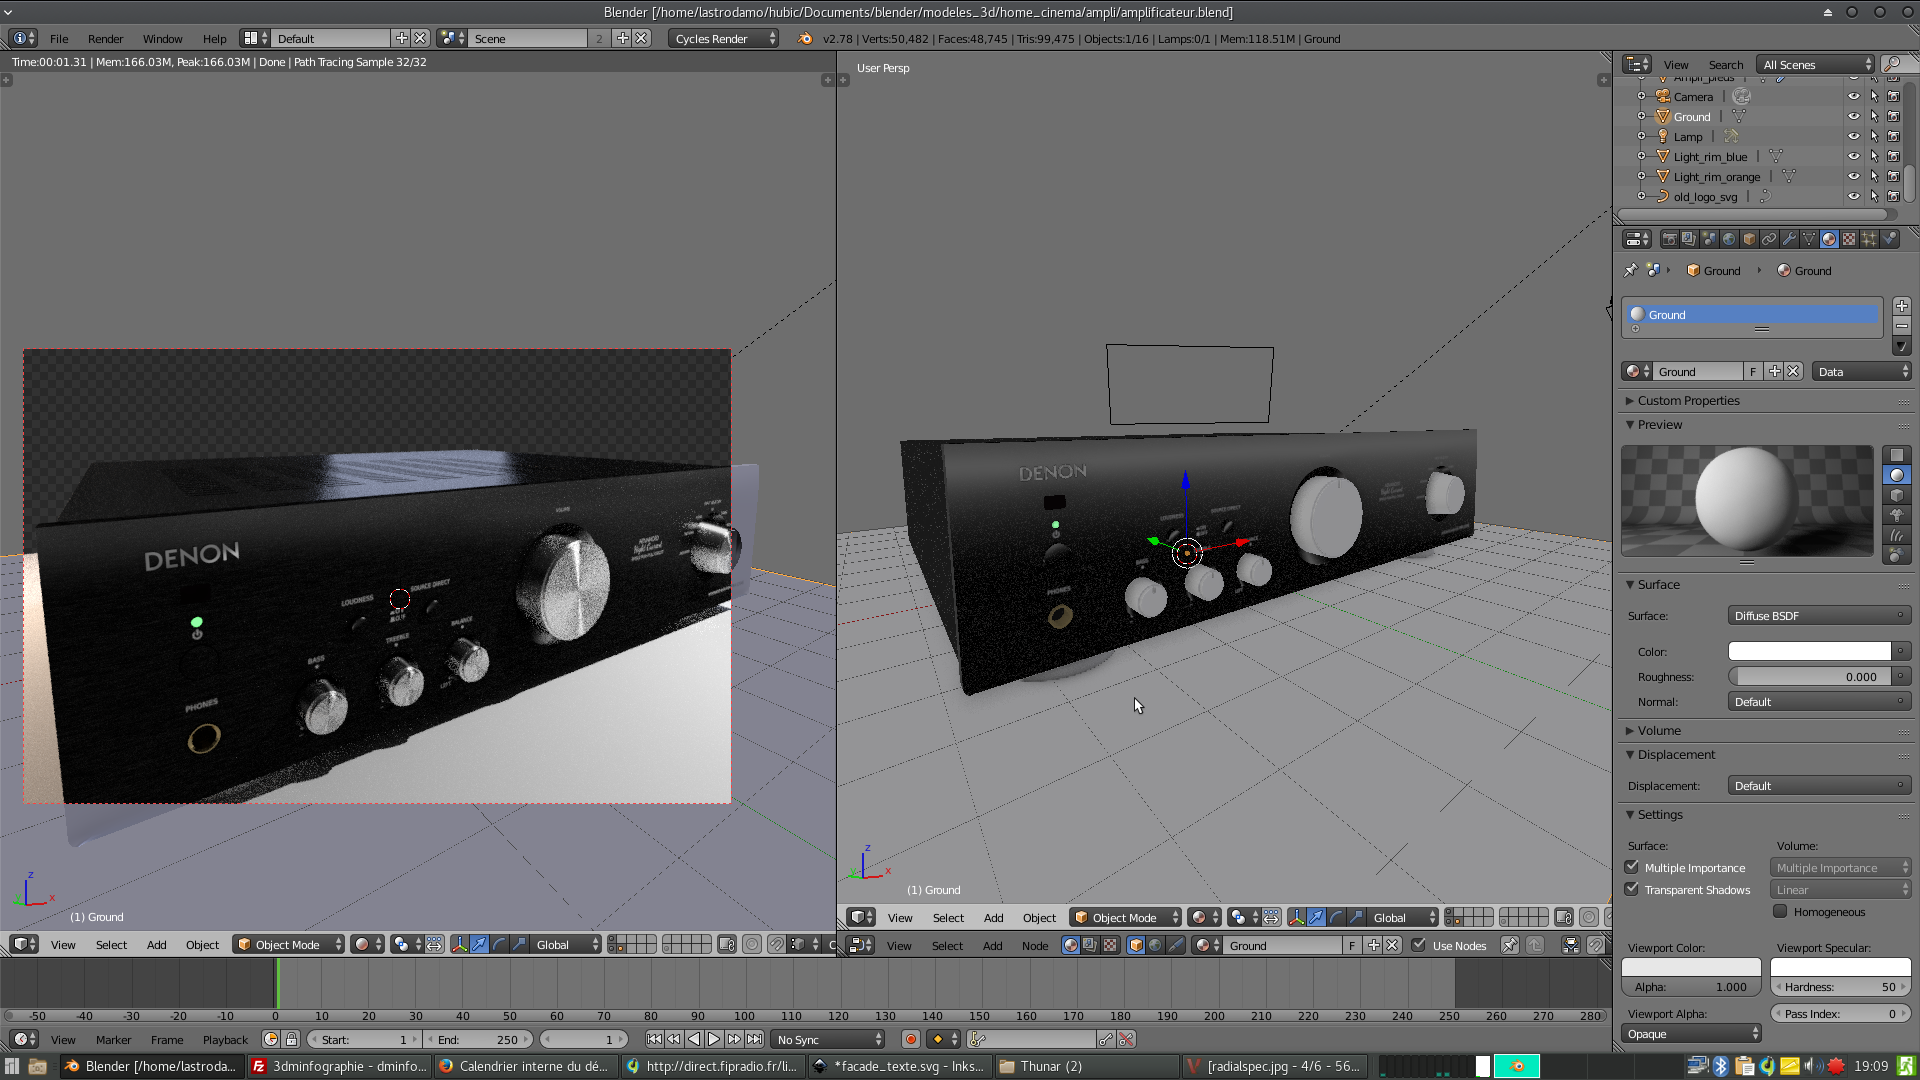Hide the Camera object via eye icon
Viewport: 1920px width, 1080px height.
tap(1853, 97)
